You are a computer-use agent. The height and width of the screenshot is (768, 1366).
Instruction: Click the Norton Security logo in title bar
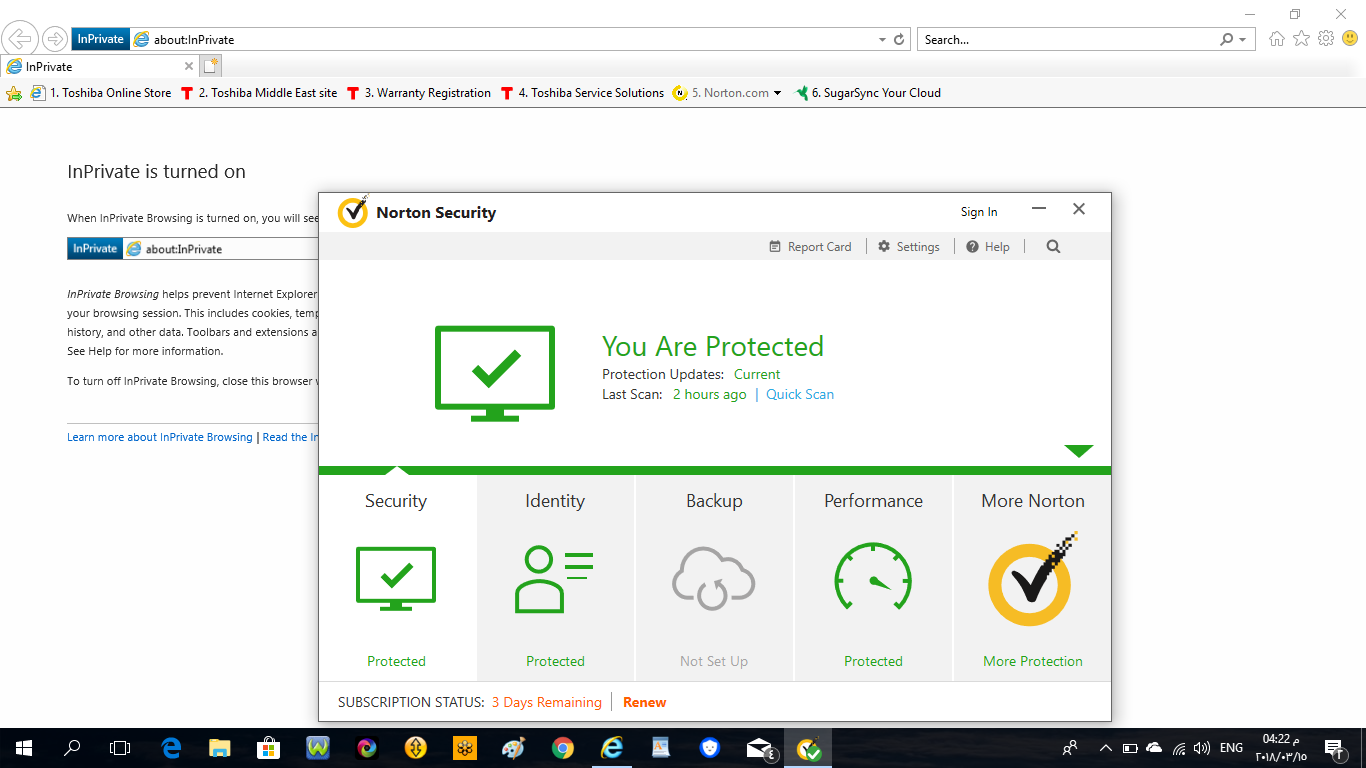[353, 212]
